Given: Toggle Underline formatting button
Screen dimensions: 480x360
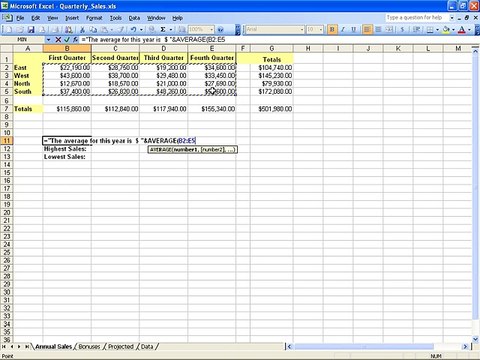Looking at the screenshot, I should click(x=354, y=30).
